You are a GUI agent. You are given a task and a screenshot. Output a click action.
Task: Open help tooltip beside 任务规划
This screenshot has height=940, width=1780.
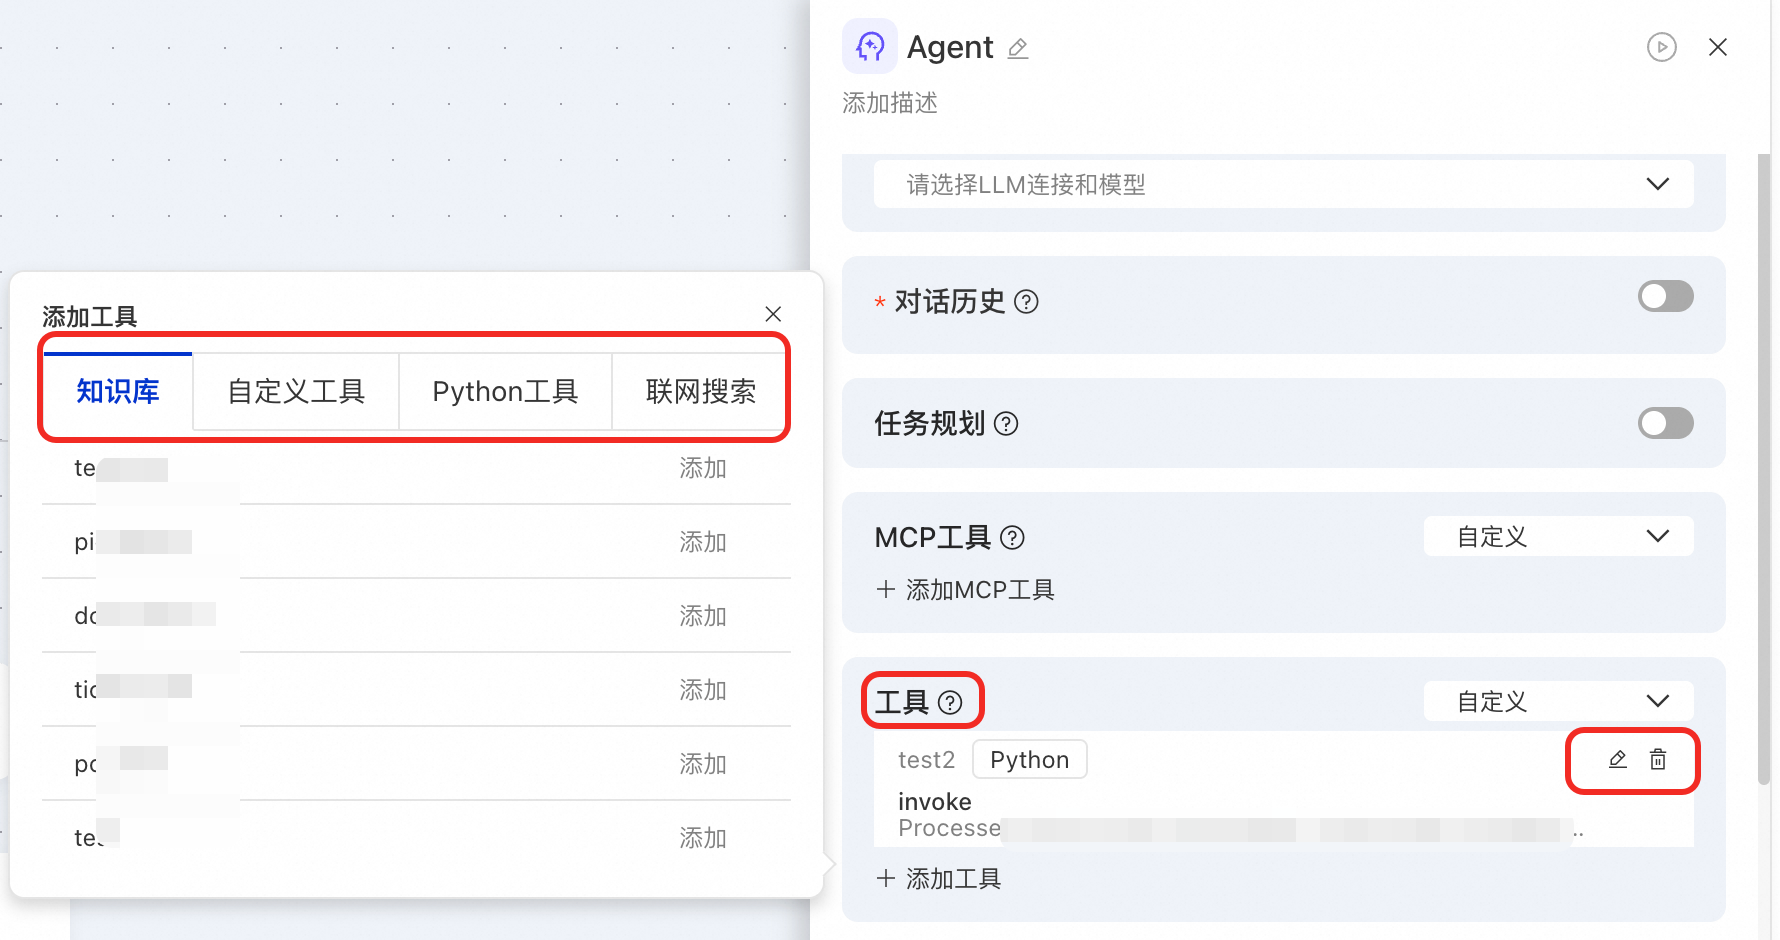pos(1006,424)
